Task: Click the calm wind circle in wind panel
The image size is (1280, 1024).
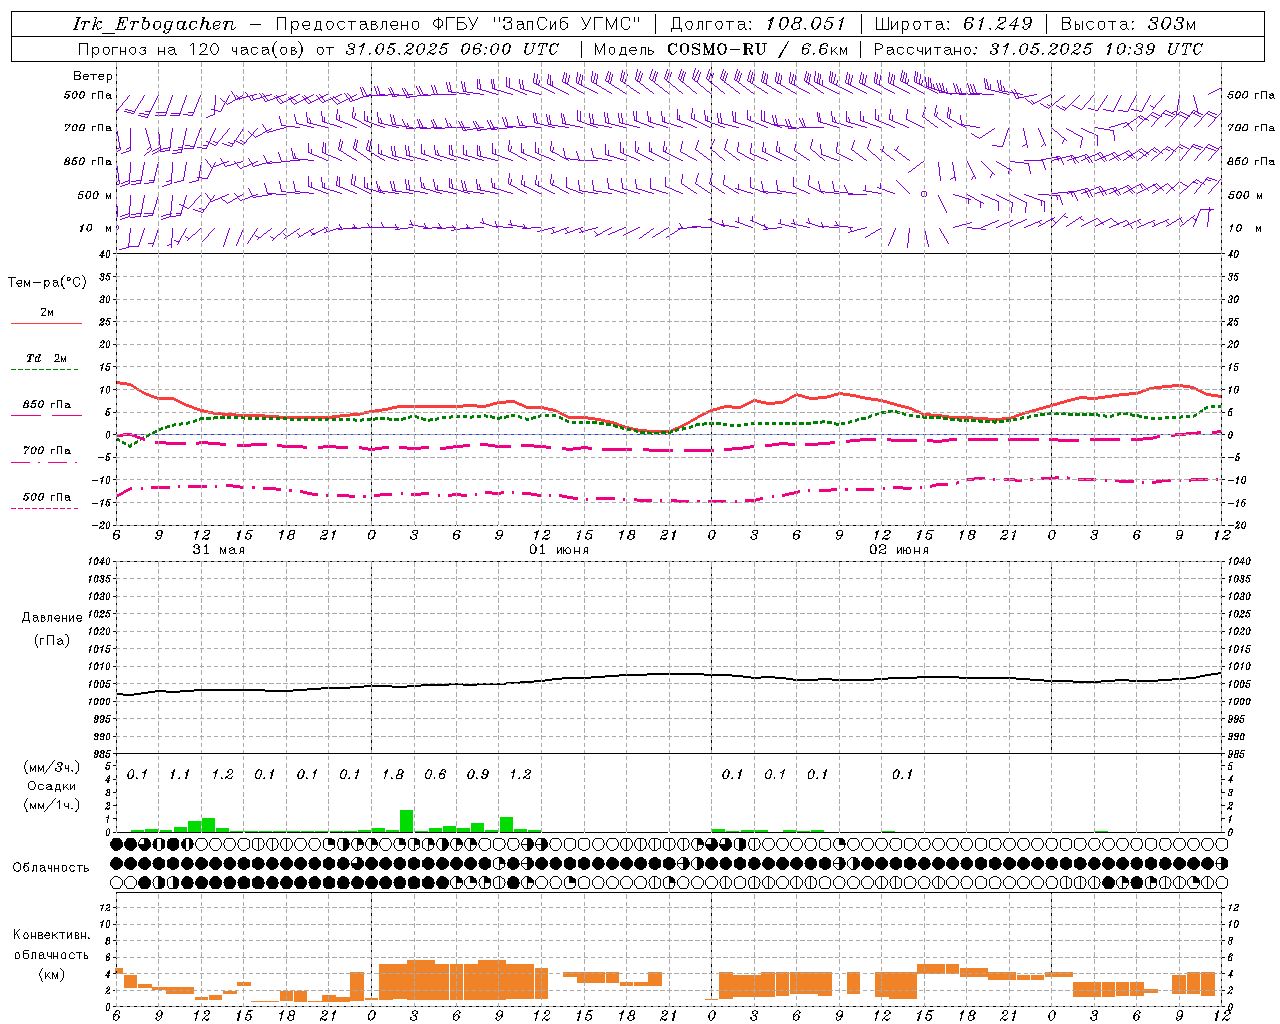Action: click(x=924, y=194)
